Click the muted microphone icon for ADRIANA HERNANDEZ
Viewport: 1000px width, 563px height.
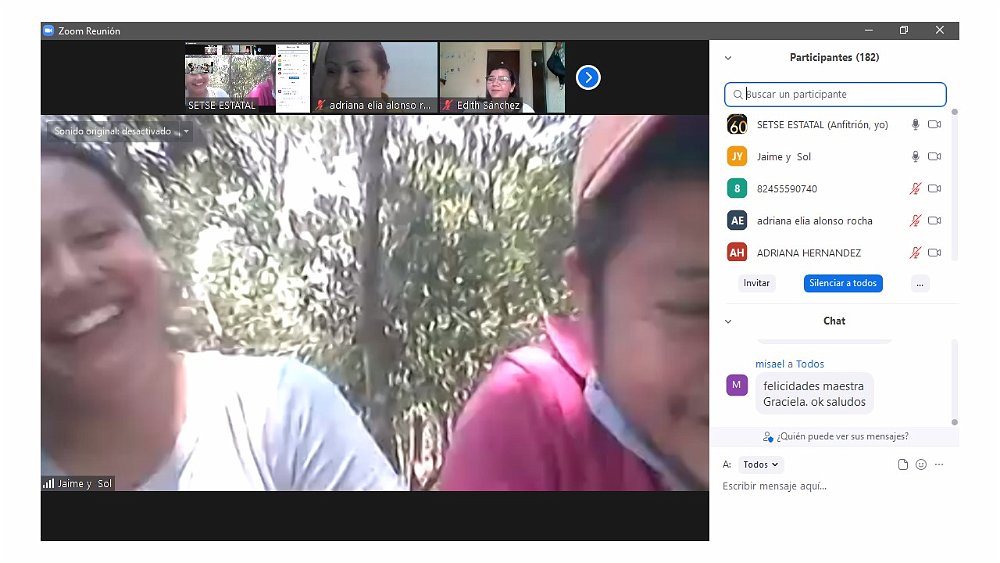tap(914, 253)
